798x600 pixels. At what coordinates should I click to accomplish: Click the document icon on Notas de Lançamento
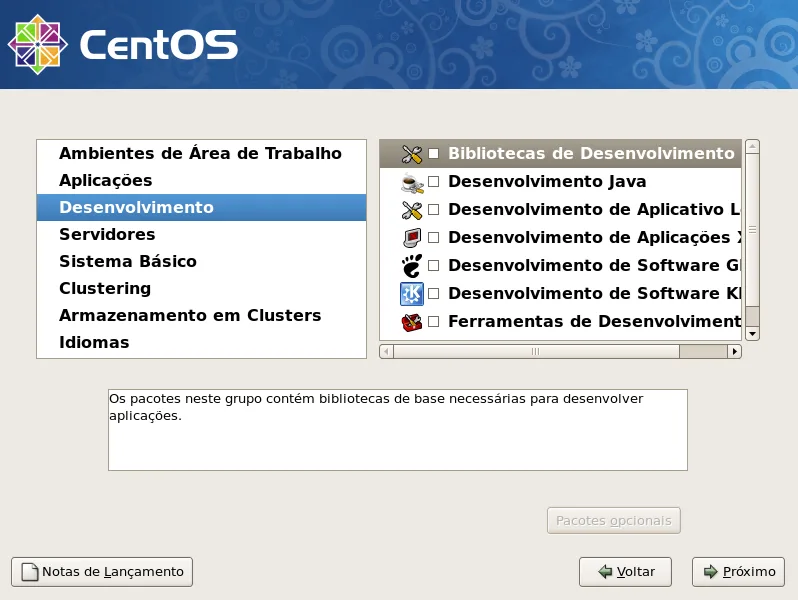click(x=30, y=572)
